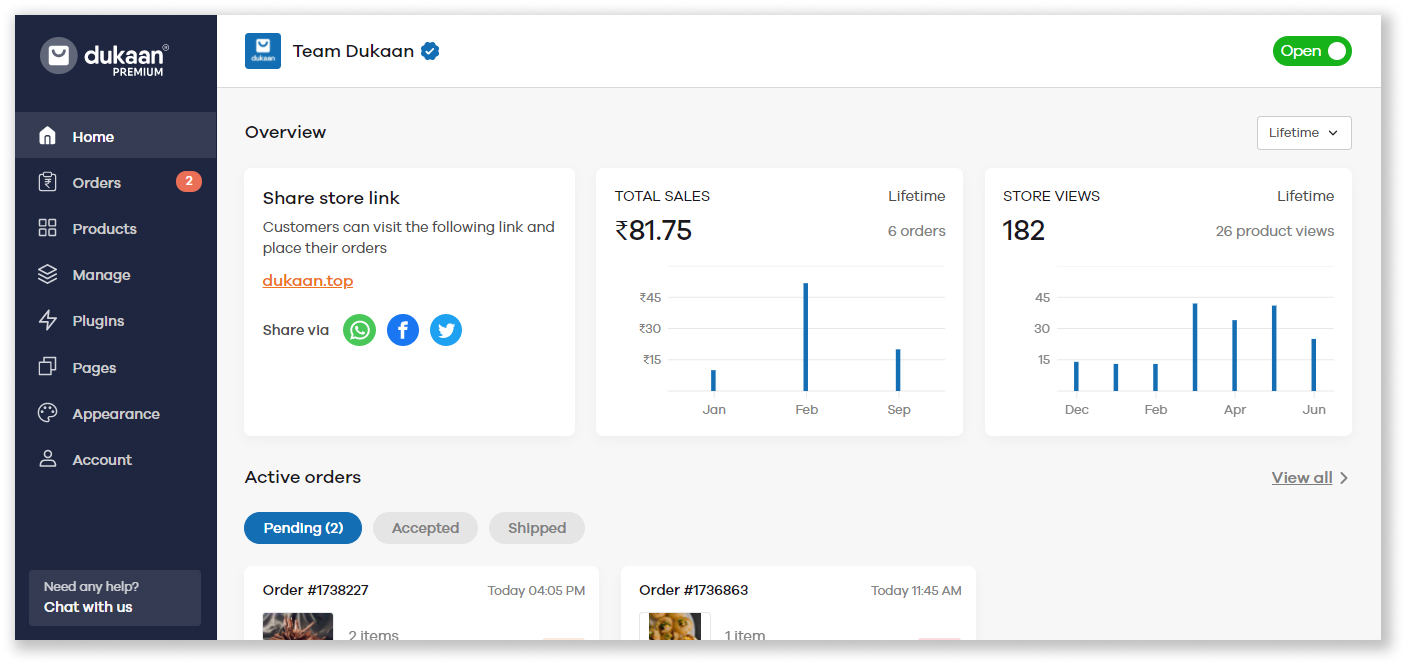Click the Dukaan Premium logo
This screenshot has width=1406, height=665.
coord(105,57)
